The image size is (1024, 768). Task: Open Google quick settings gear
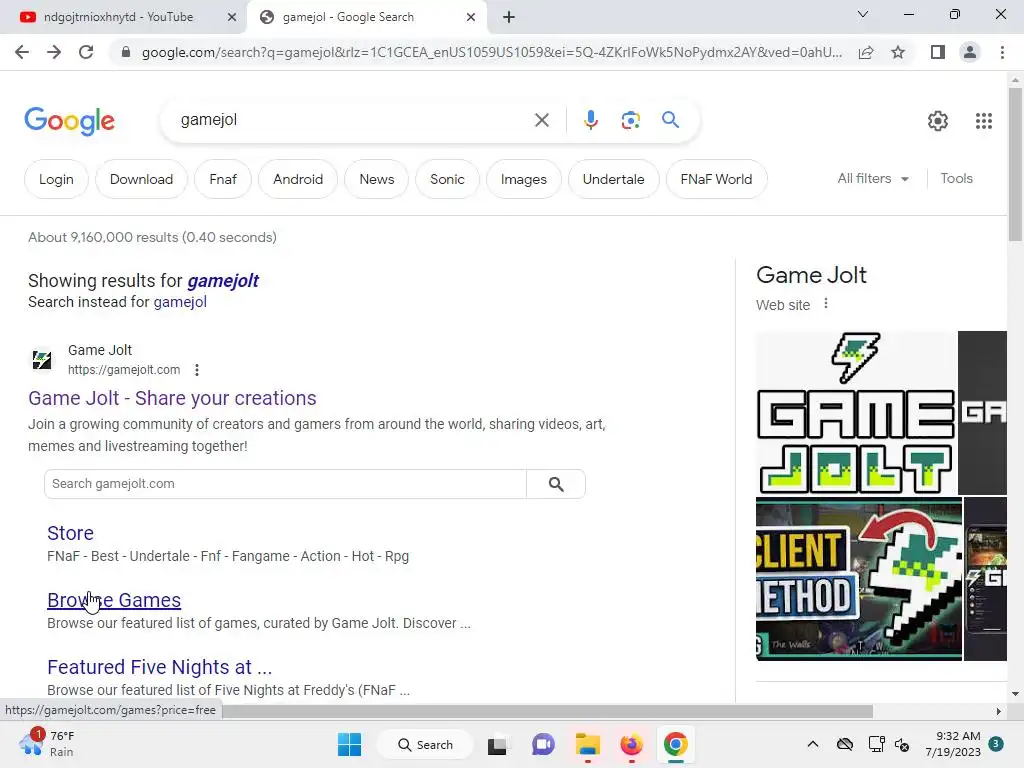click(x=938, y=121)
